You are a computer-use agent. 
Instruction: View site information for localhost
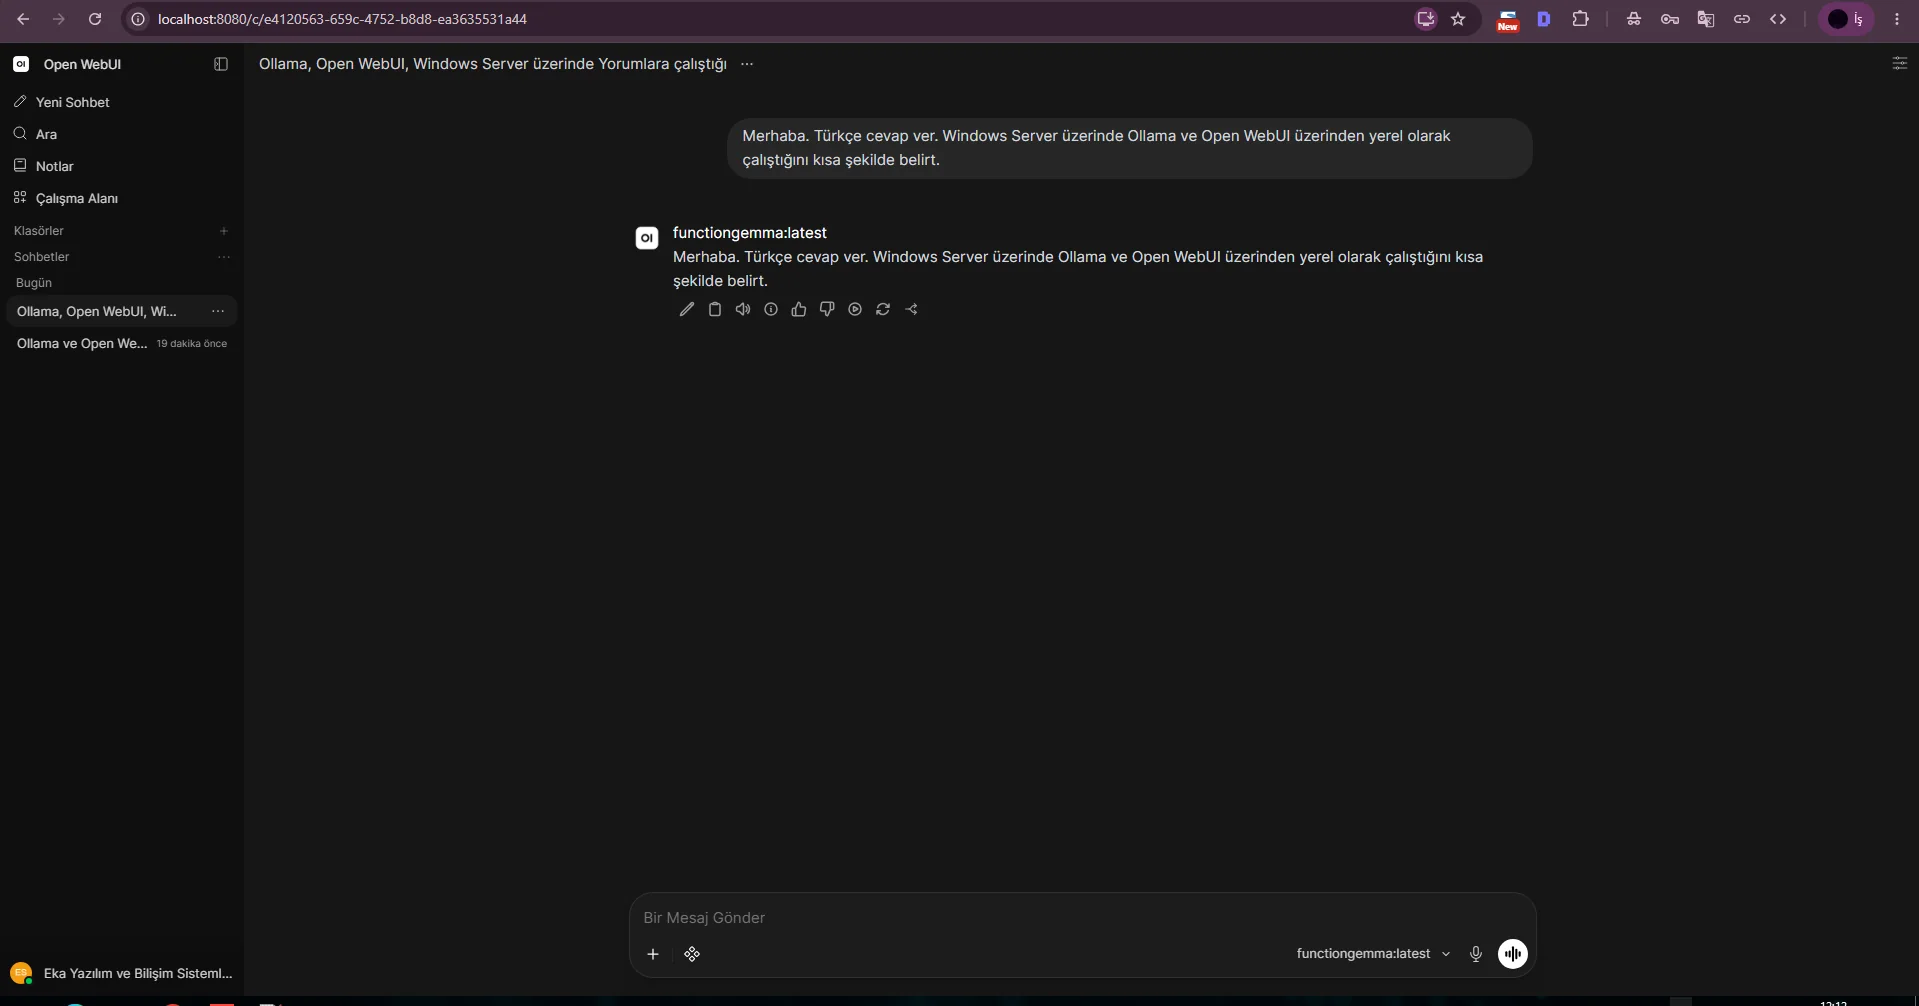point(139,19)
